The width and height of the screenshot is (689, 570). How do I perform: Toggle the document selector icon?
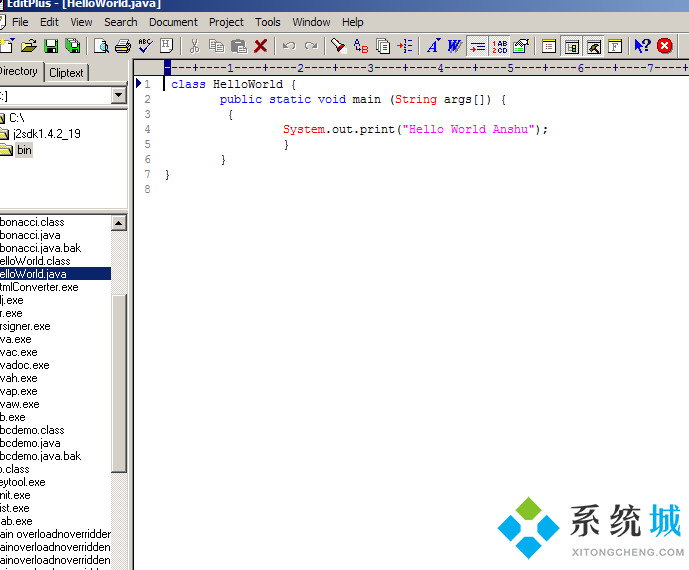(x=549, y=46)
